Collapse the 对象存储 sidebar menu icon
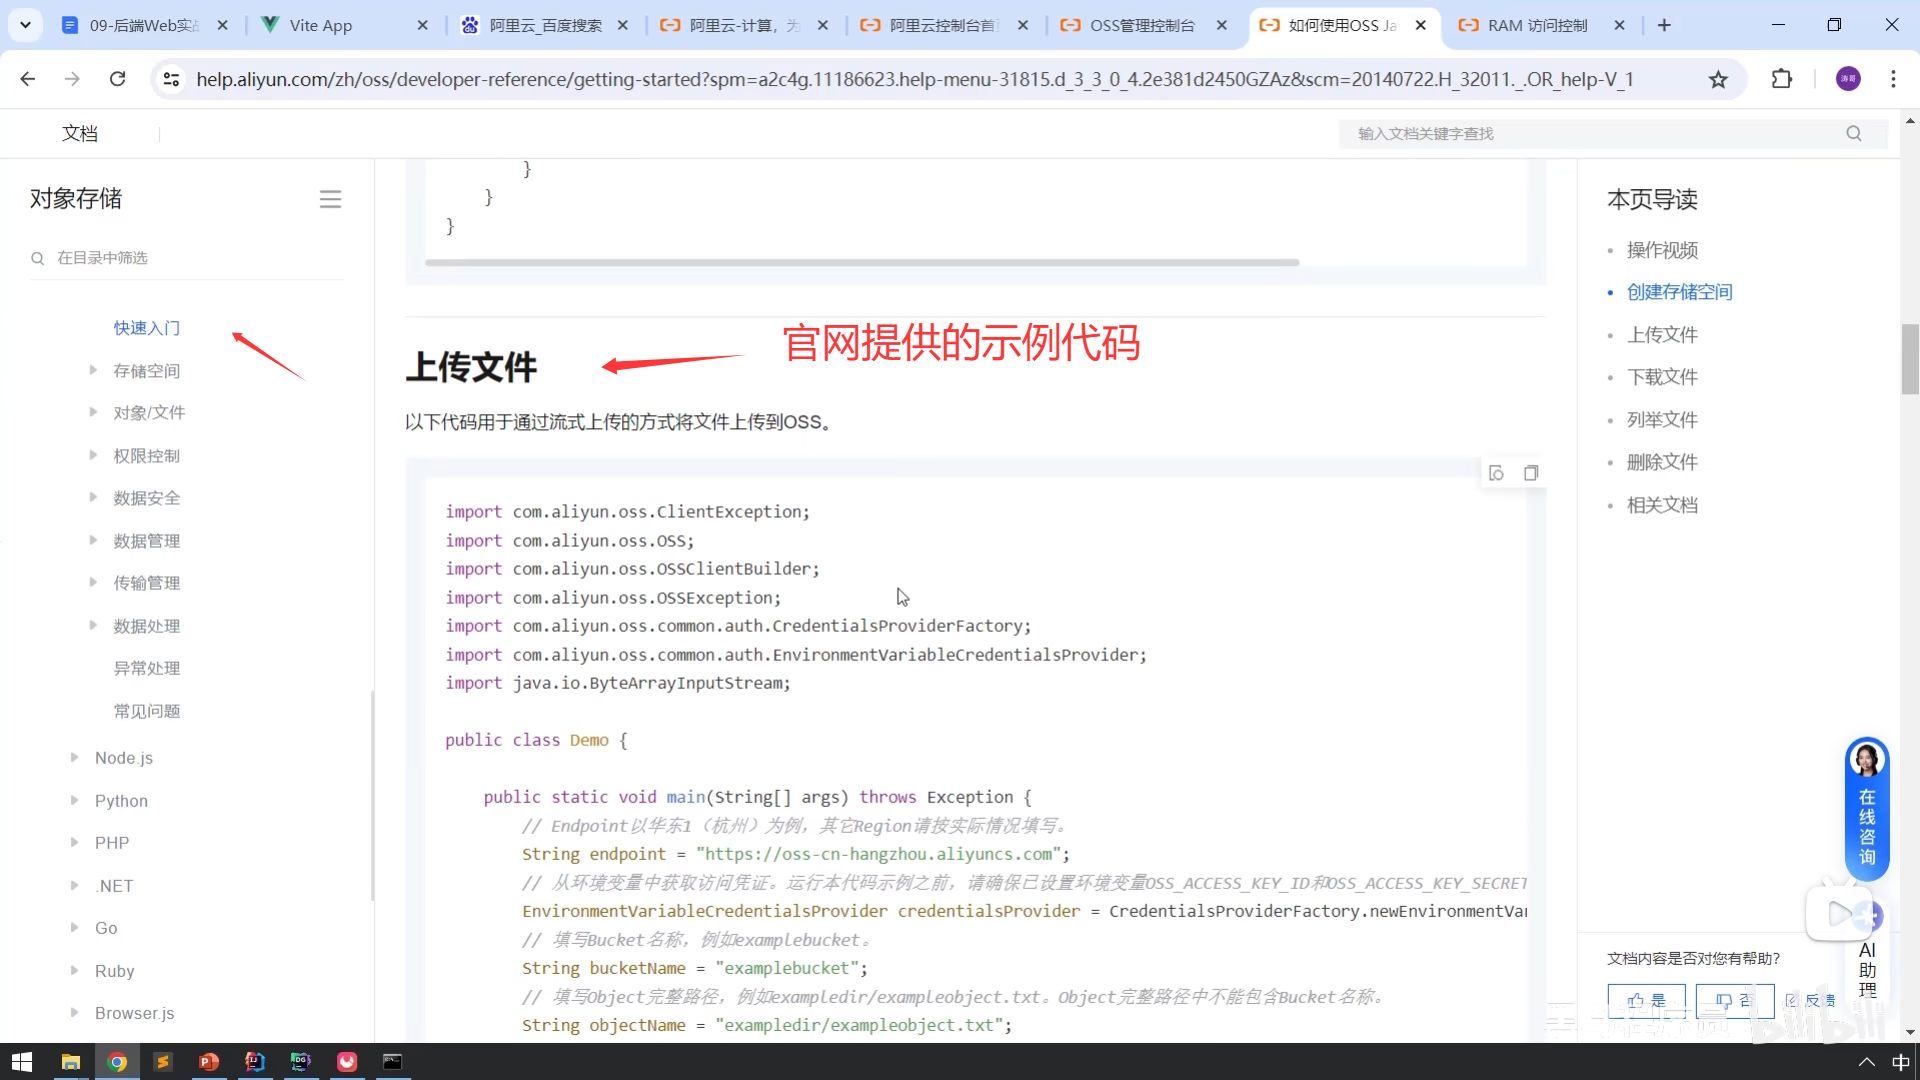The width and height of the screenshot is (1920, 1080). click(330, 199)
